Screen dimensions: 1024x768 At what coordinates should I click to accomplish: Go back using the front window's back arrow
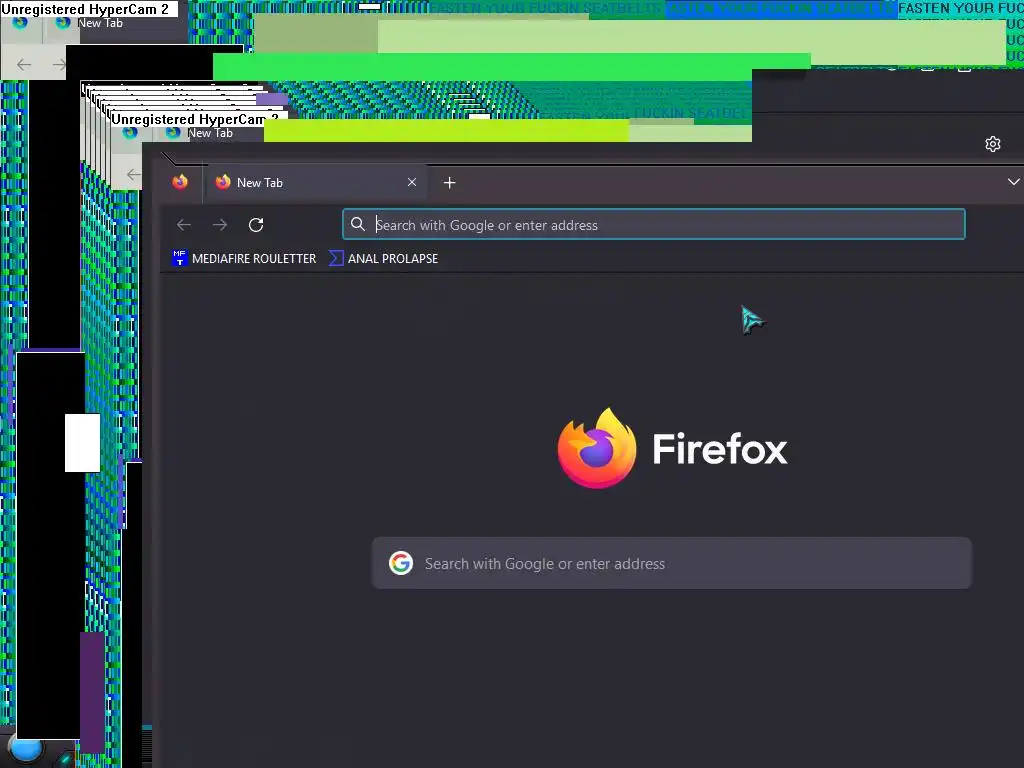(x=184, y=225)
